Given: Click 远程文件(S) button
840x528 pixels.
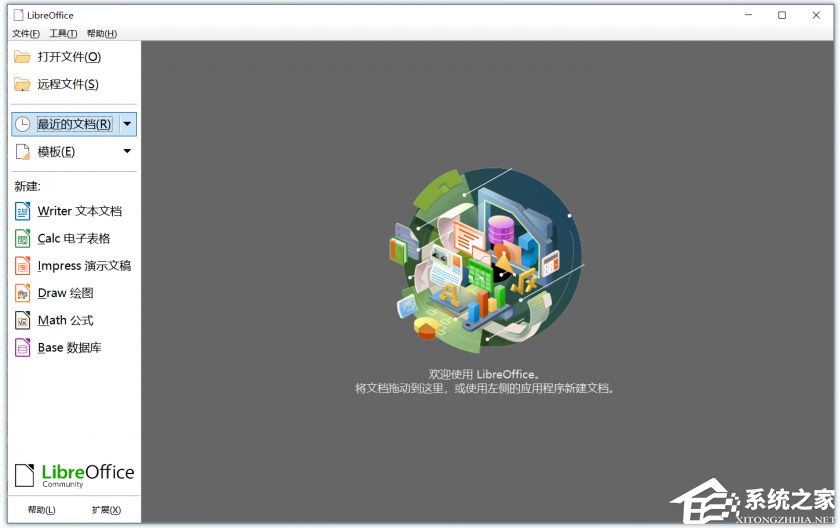Looking at the screenshot, I should 68,84.
